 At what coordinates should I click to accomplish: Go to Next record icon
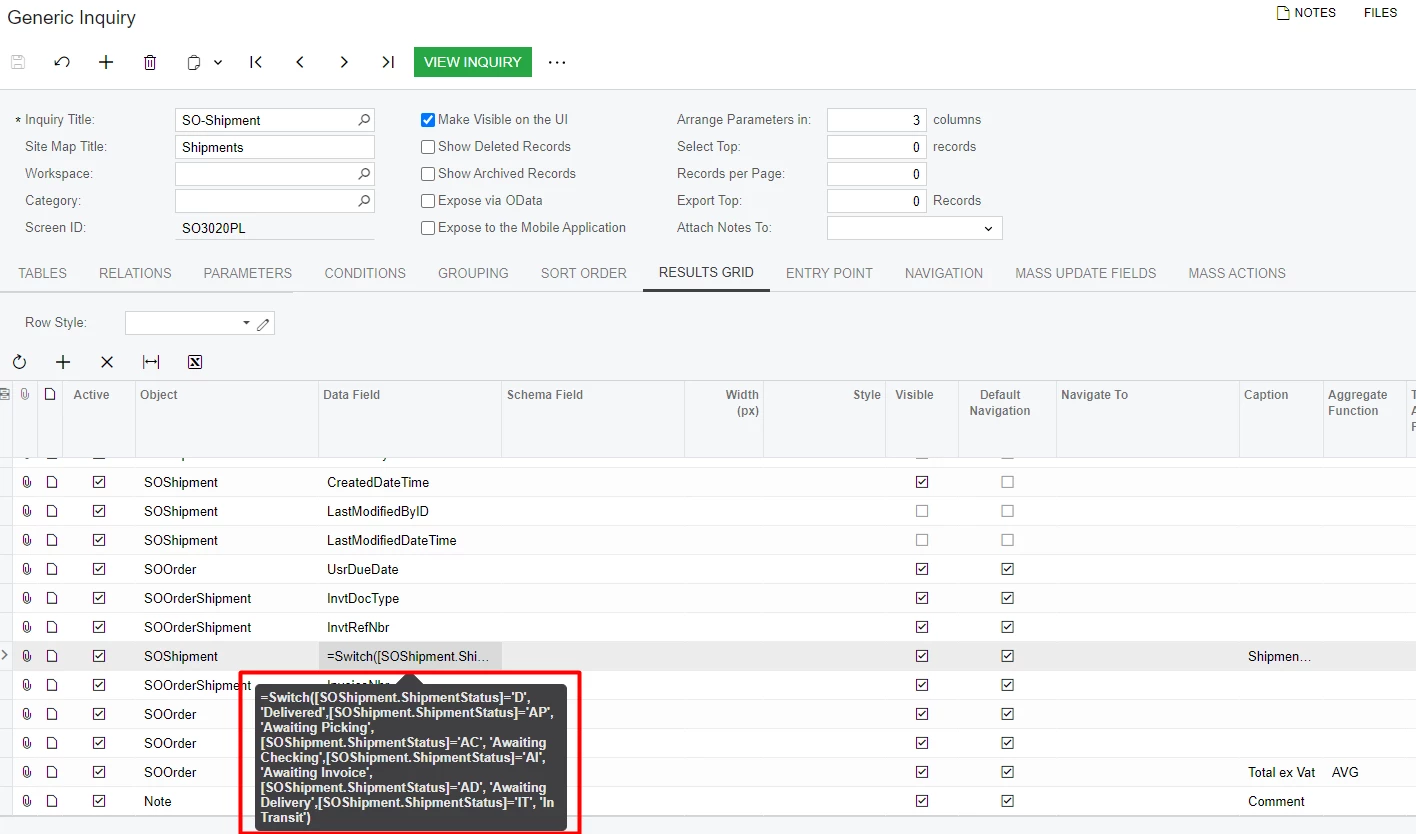(x=344, y=62)
